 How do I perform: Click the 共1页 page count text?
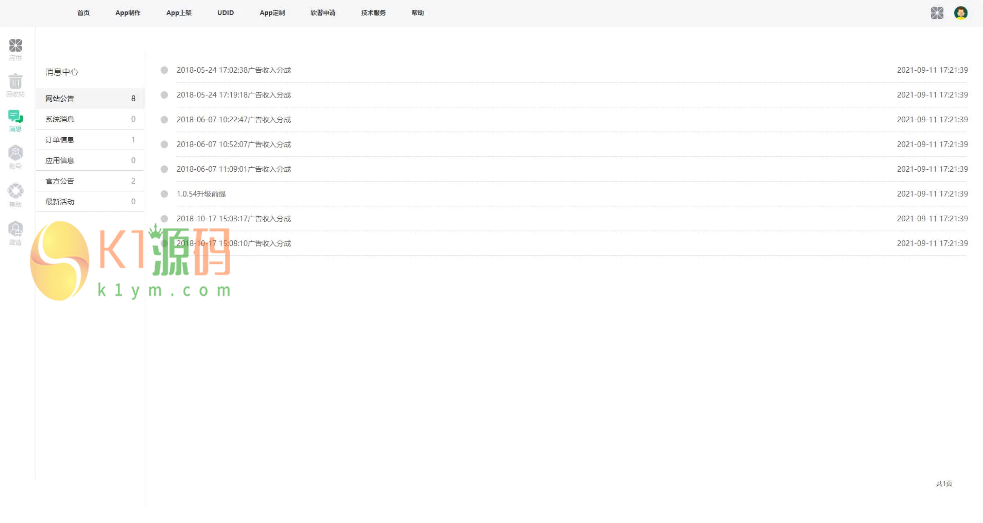point(944,483)
